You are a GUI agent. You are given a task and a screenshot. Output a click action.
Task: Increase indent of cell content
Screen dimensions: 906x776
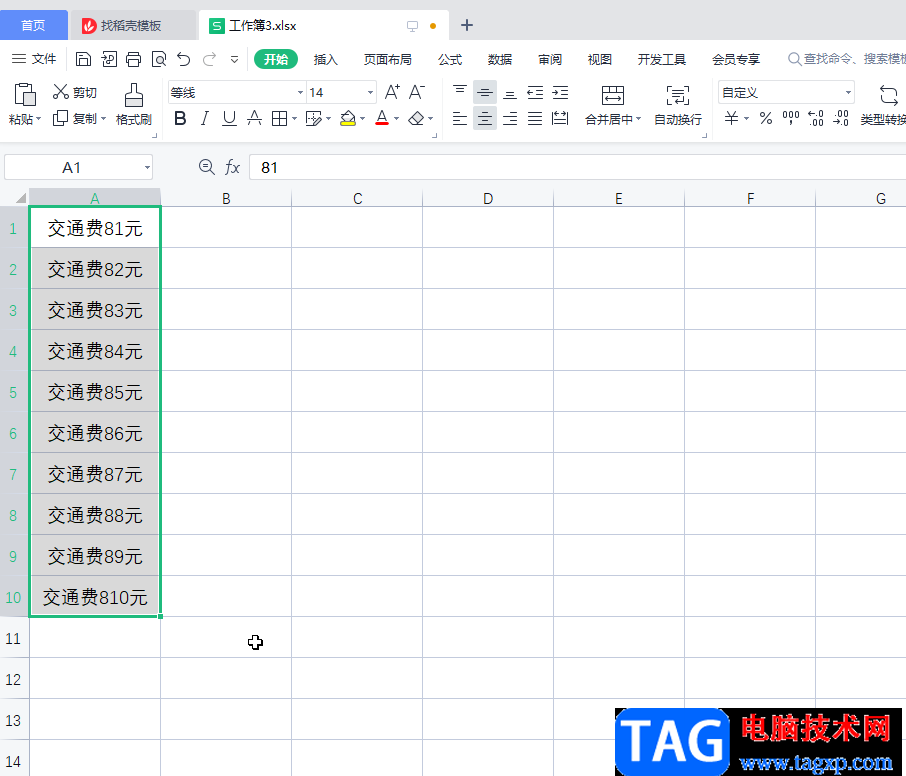[560, 92]
